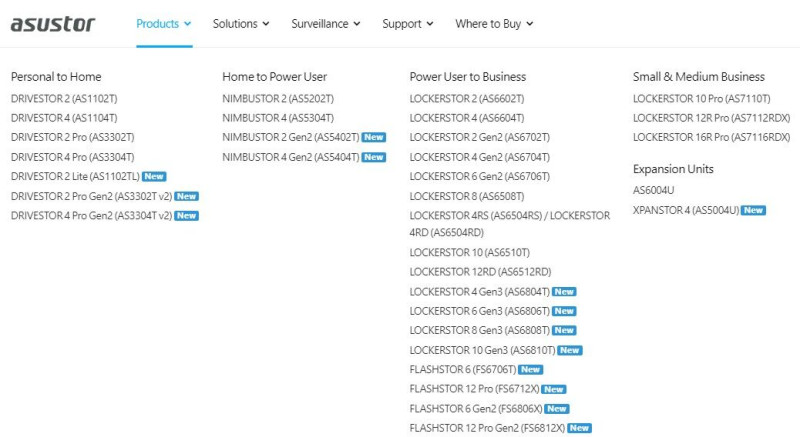Click New badge beside LOCKERSTOR 4 Gen3
The image size is (800, 437).
tap(564, 292)
